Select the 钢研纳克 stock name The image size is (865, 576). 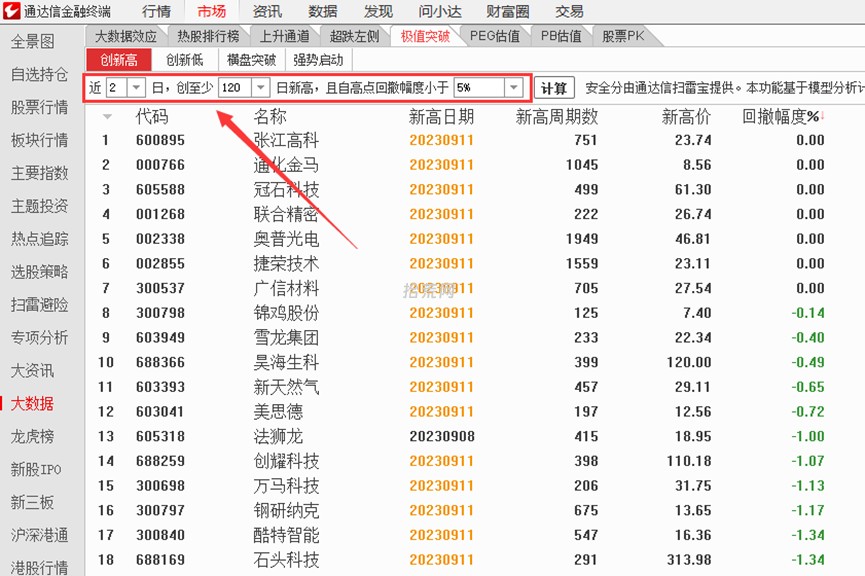pyautogui.click(x=286, y=510)
